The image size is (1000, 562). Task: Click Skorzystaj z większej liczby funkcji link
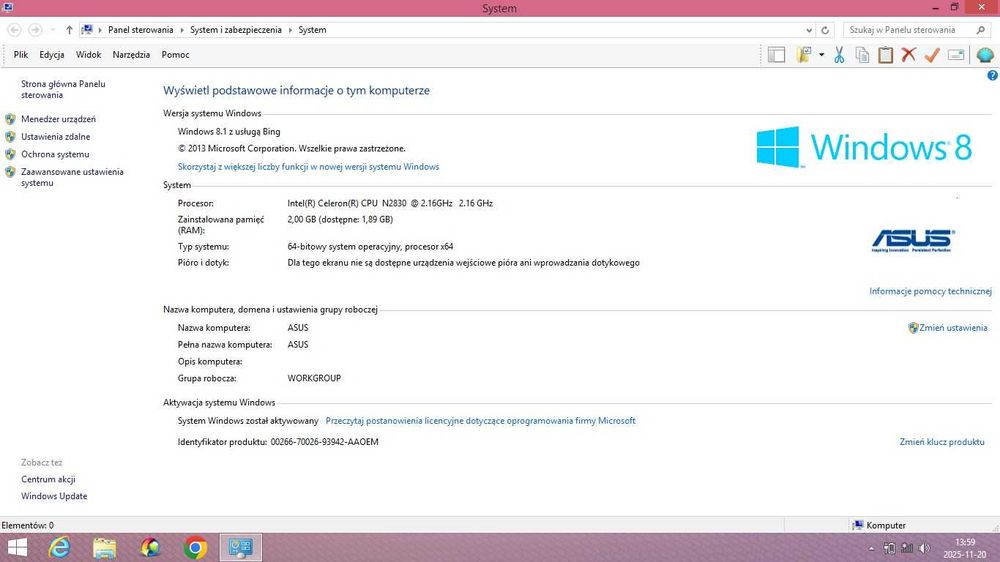pos(308,166)
